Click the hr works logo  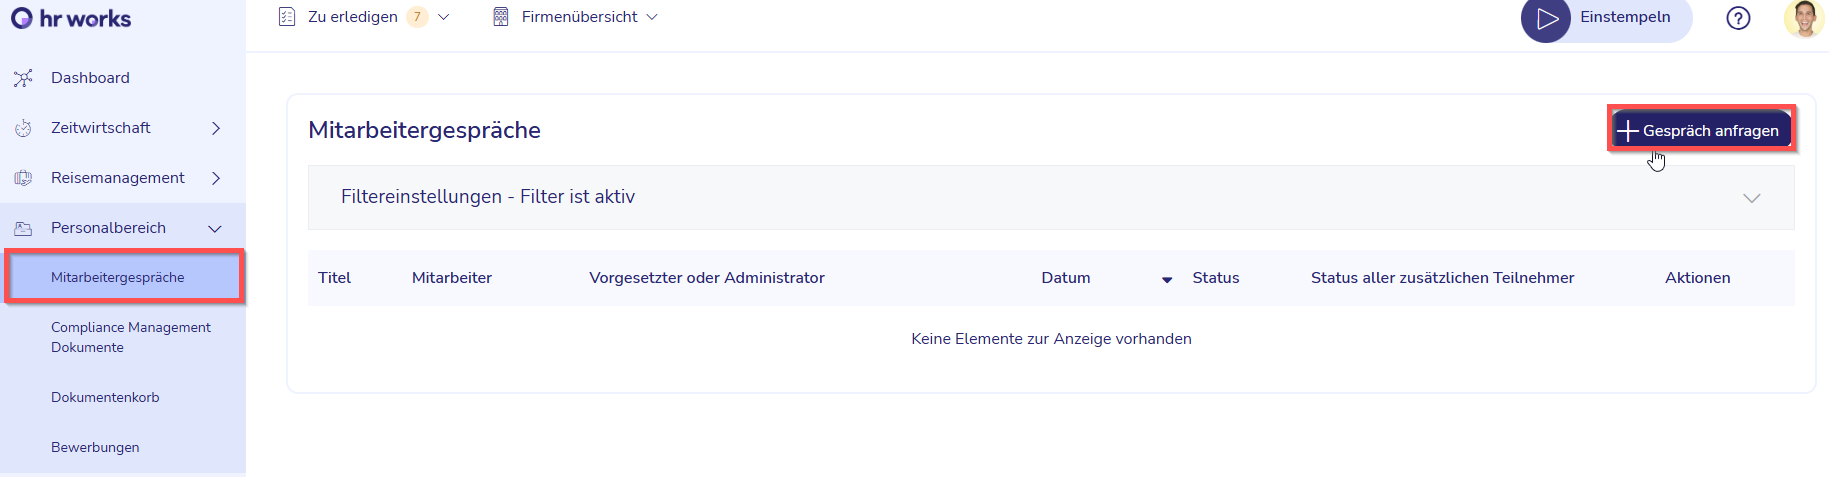pyautogui.click(x=71, y=18)
